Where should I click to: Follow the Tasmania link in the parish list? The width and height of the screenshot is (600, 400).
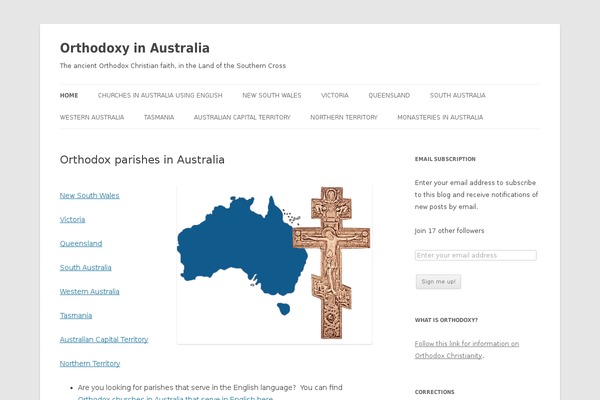point(76,316)
